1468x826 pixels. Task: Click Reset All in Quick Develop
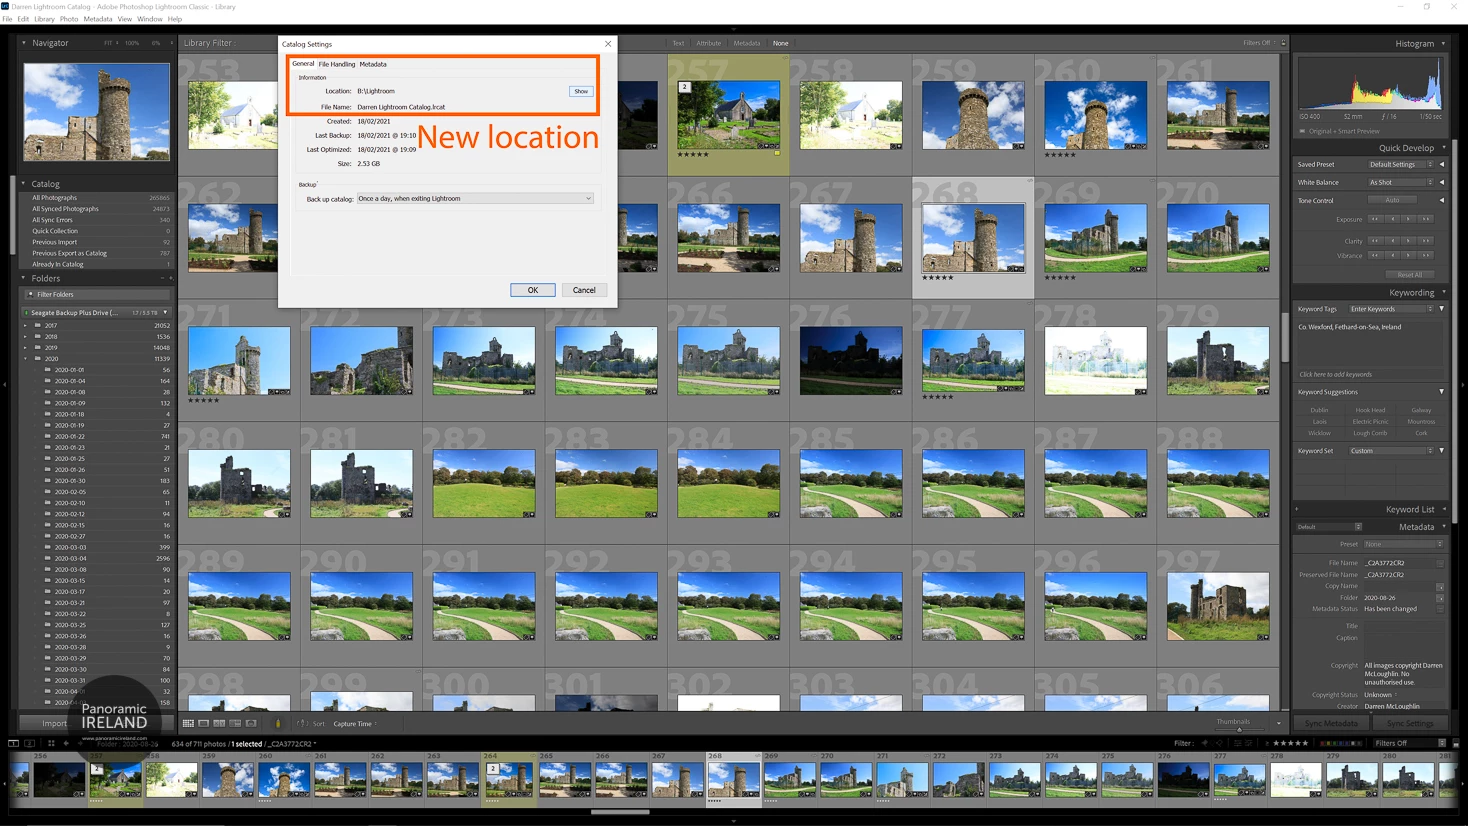coord(1410,275)
